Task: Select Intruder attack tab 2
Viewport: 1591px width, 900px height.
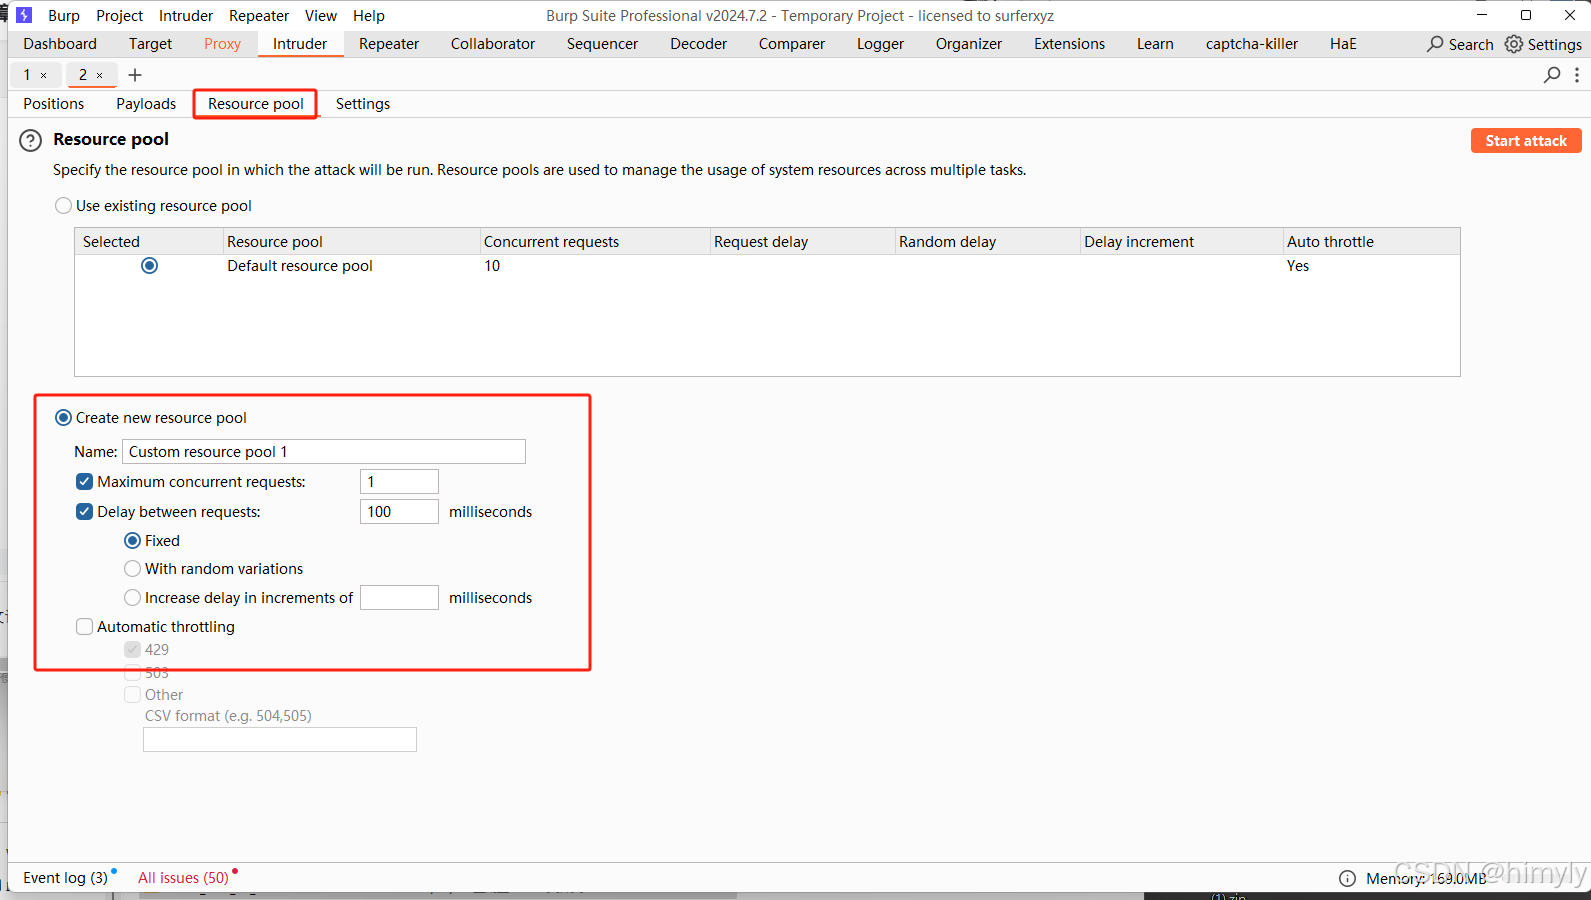Action: [x=83, y=75]
